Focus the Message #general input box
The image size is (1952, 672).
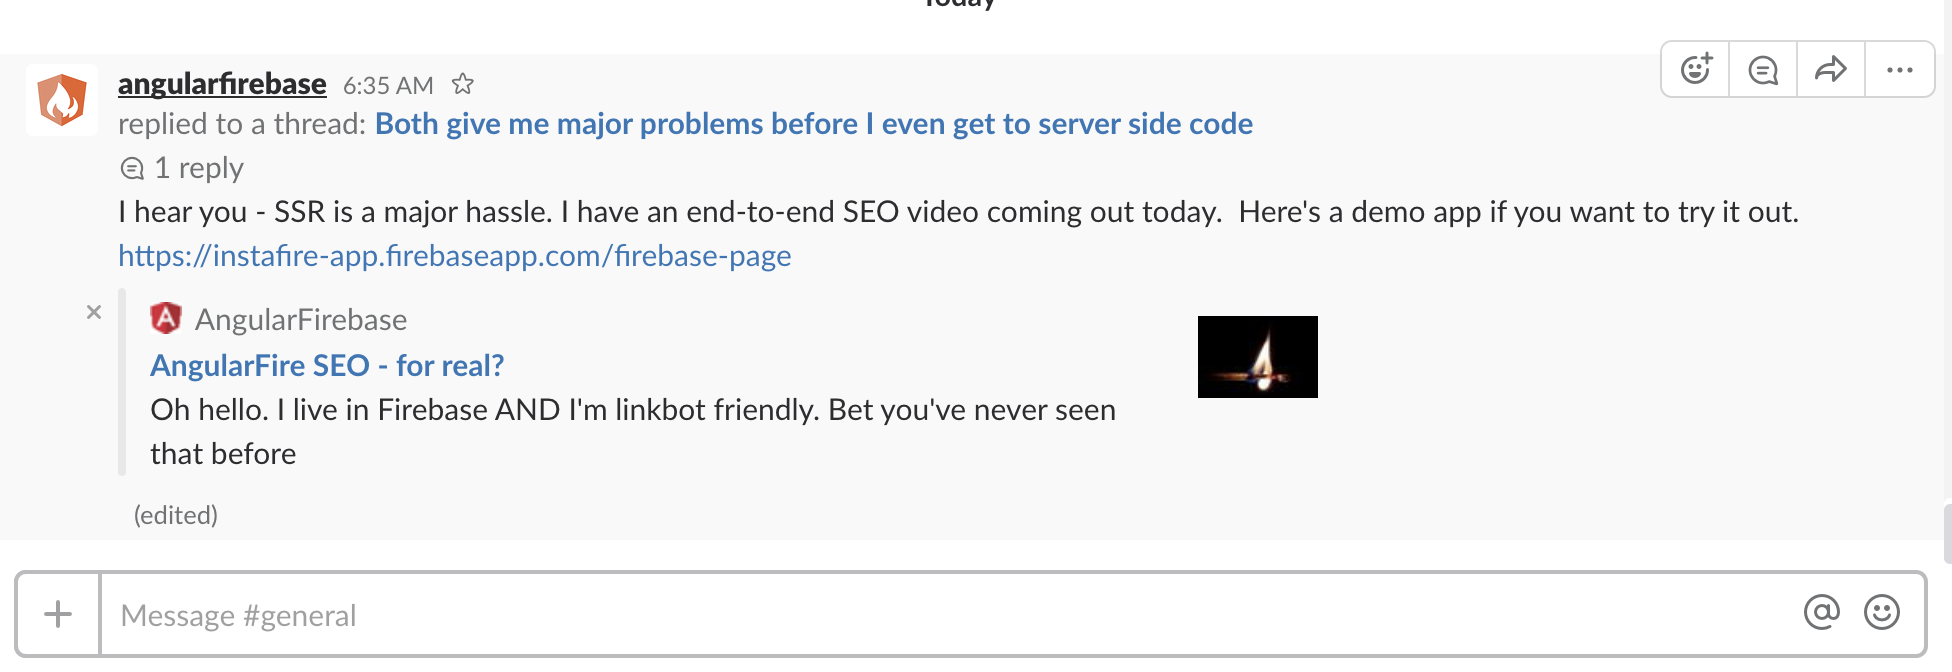pos(900,615)
